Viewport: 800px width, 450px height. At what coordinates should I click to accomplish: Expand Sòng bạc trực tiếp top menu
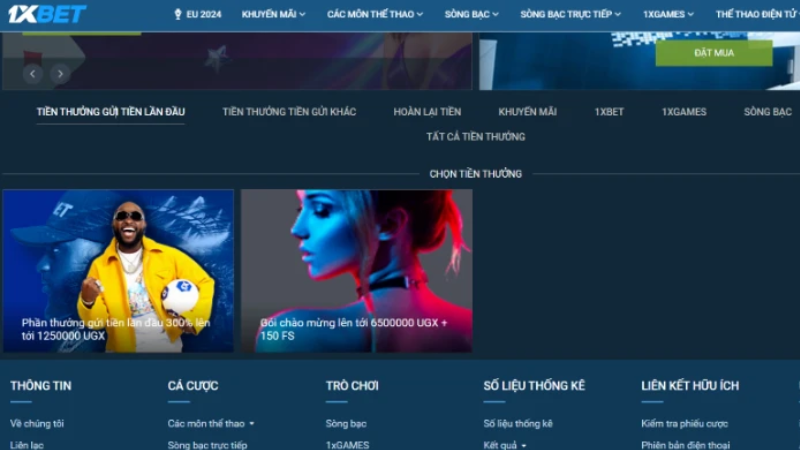pyautogui.click(x=570, y=14)
